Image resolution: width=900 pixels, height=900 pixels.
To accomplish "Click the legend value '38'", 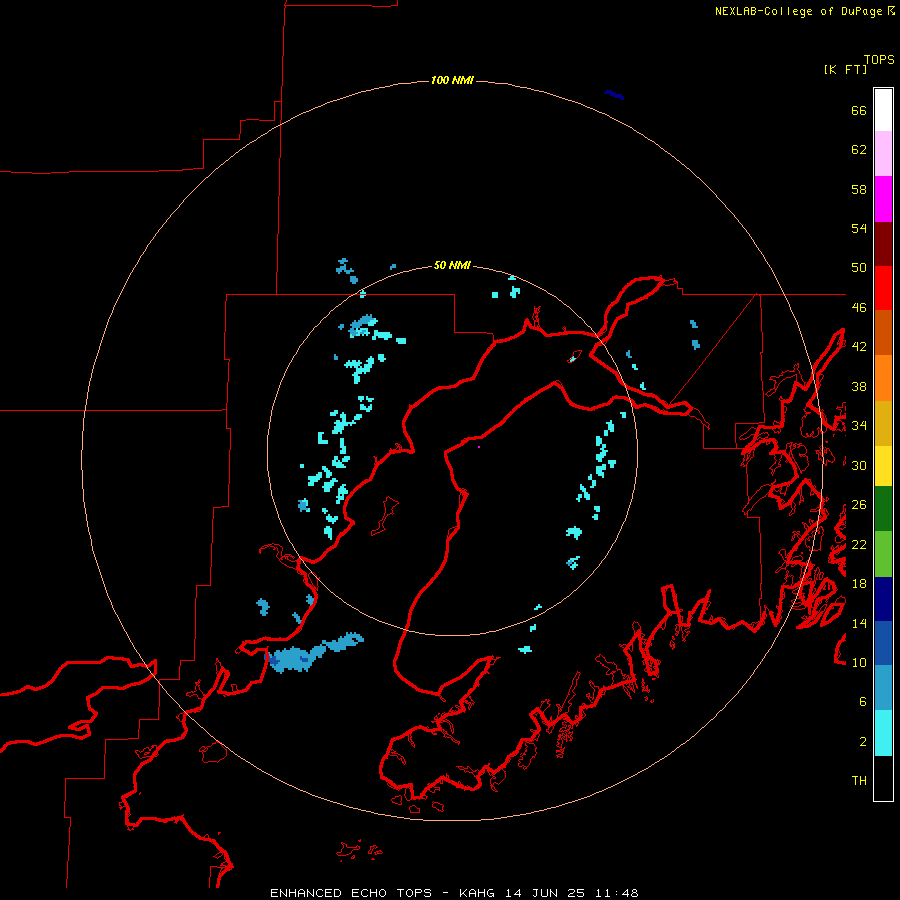I will (x=859, y=386).
